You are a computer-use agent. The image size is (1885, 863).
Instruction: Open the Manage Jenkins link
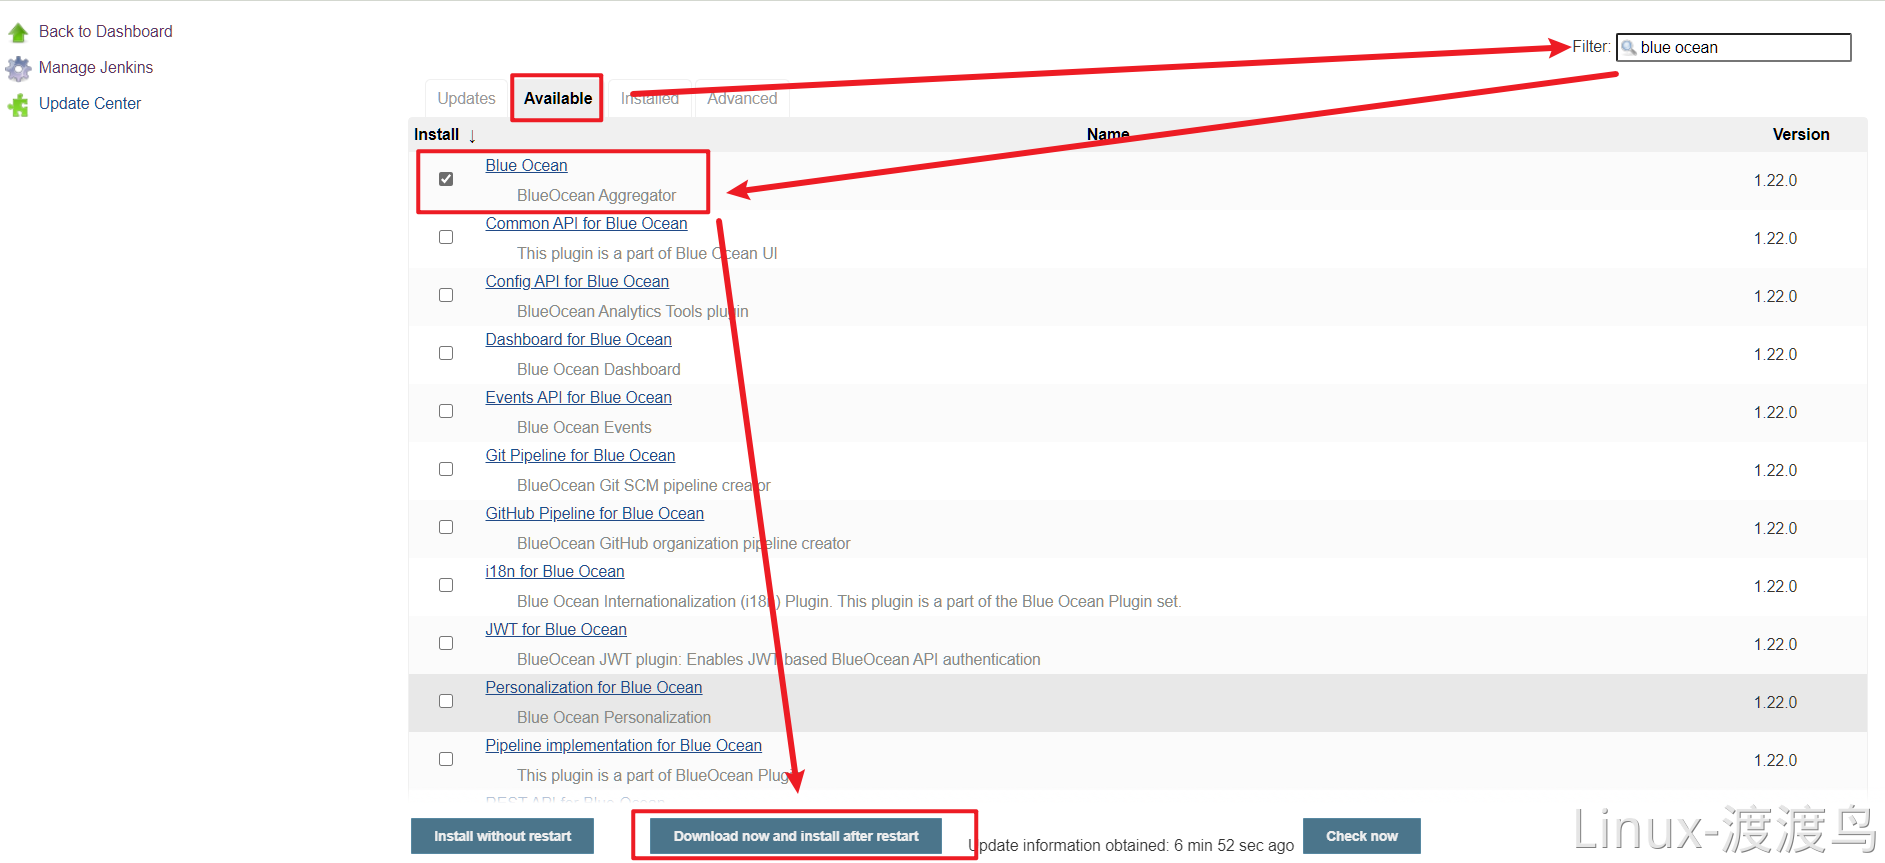click(96, 67)
